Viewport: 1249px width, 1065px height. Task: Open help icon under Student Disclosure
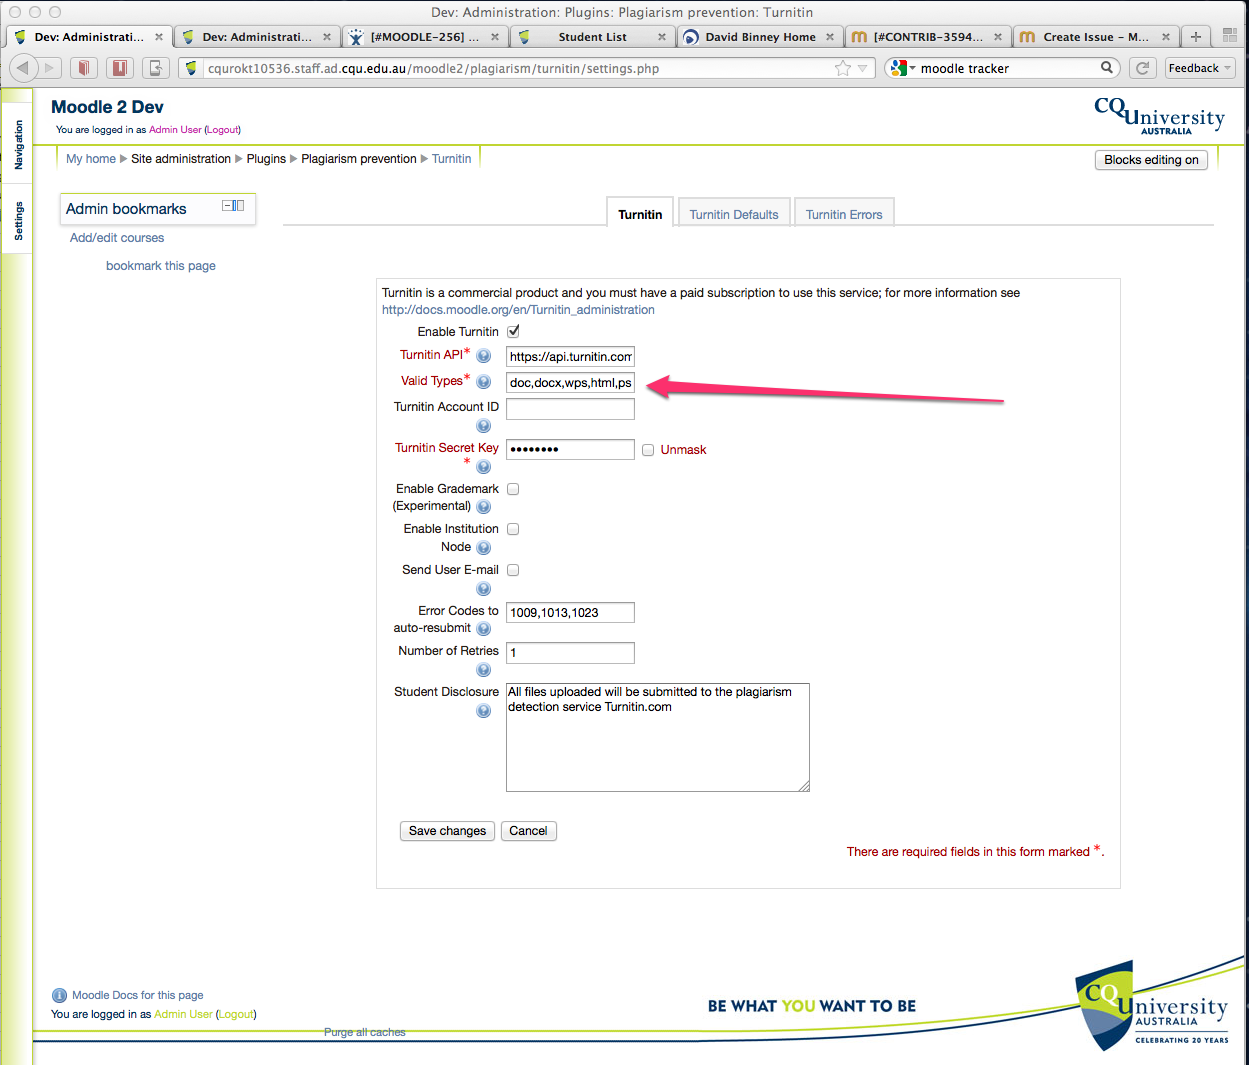pos(484,711)
